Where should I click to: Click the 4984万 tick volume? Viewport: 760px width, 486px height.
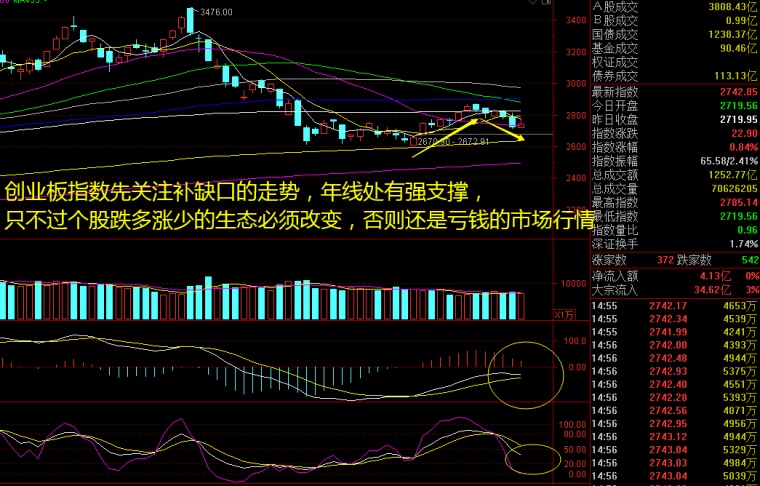[x=740, y=463]
